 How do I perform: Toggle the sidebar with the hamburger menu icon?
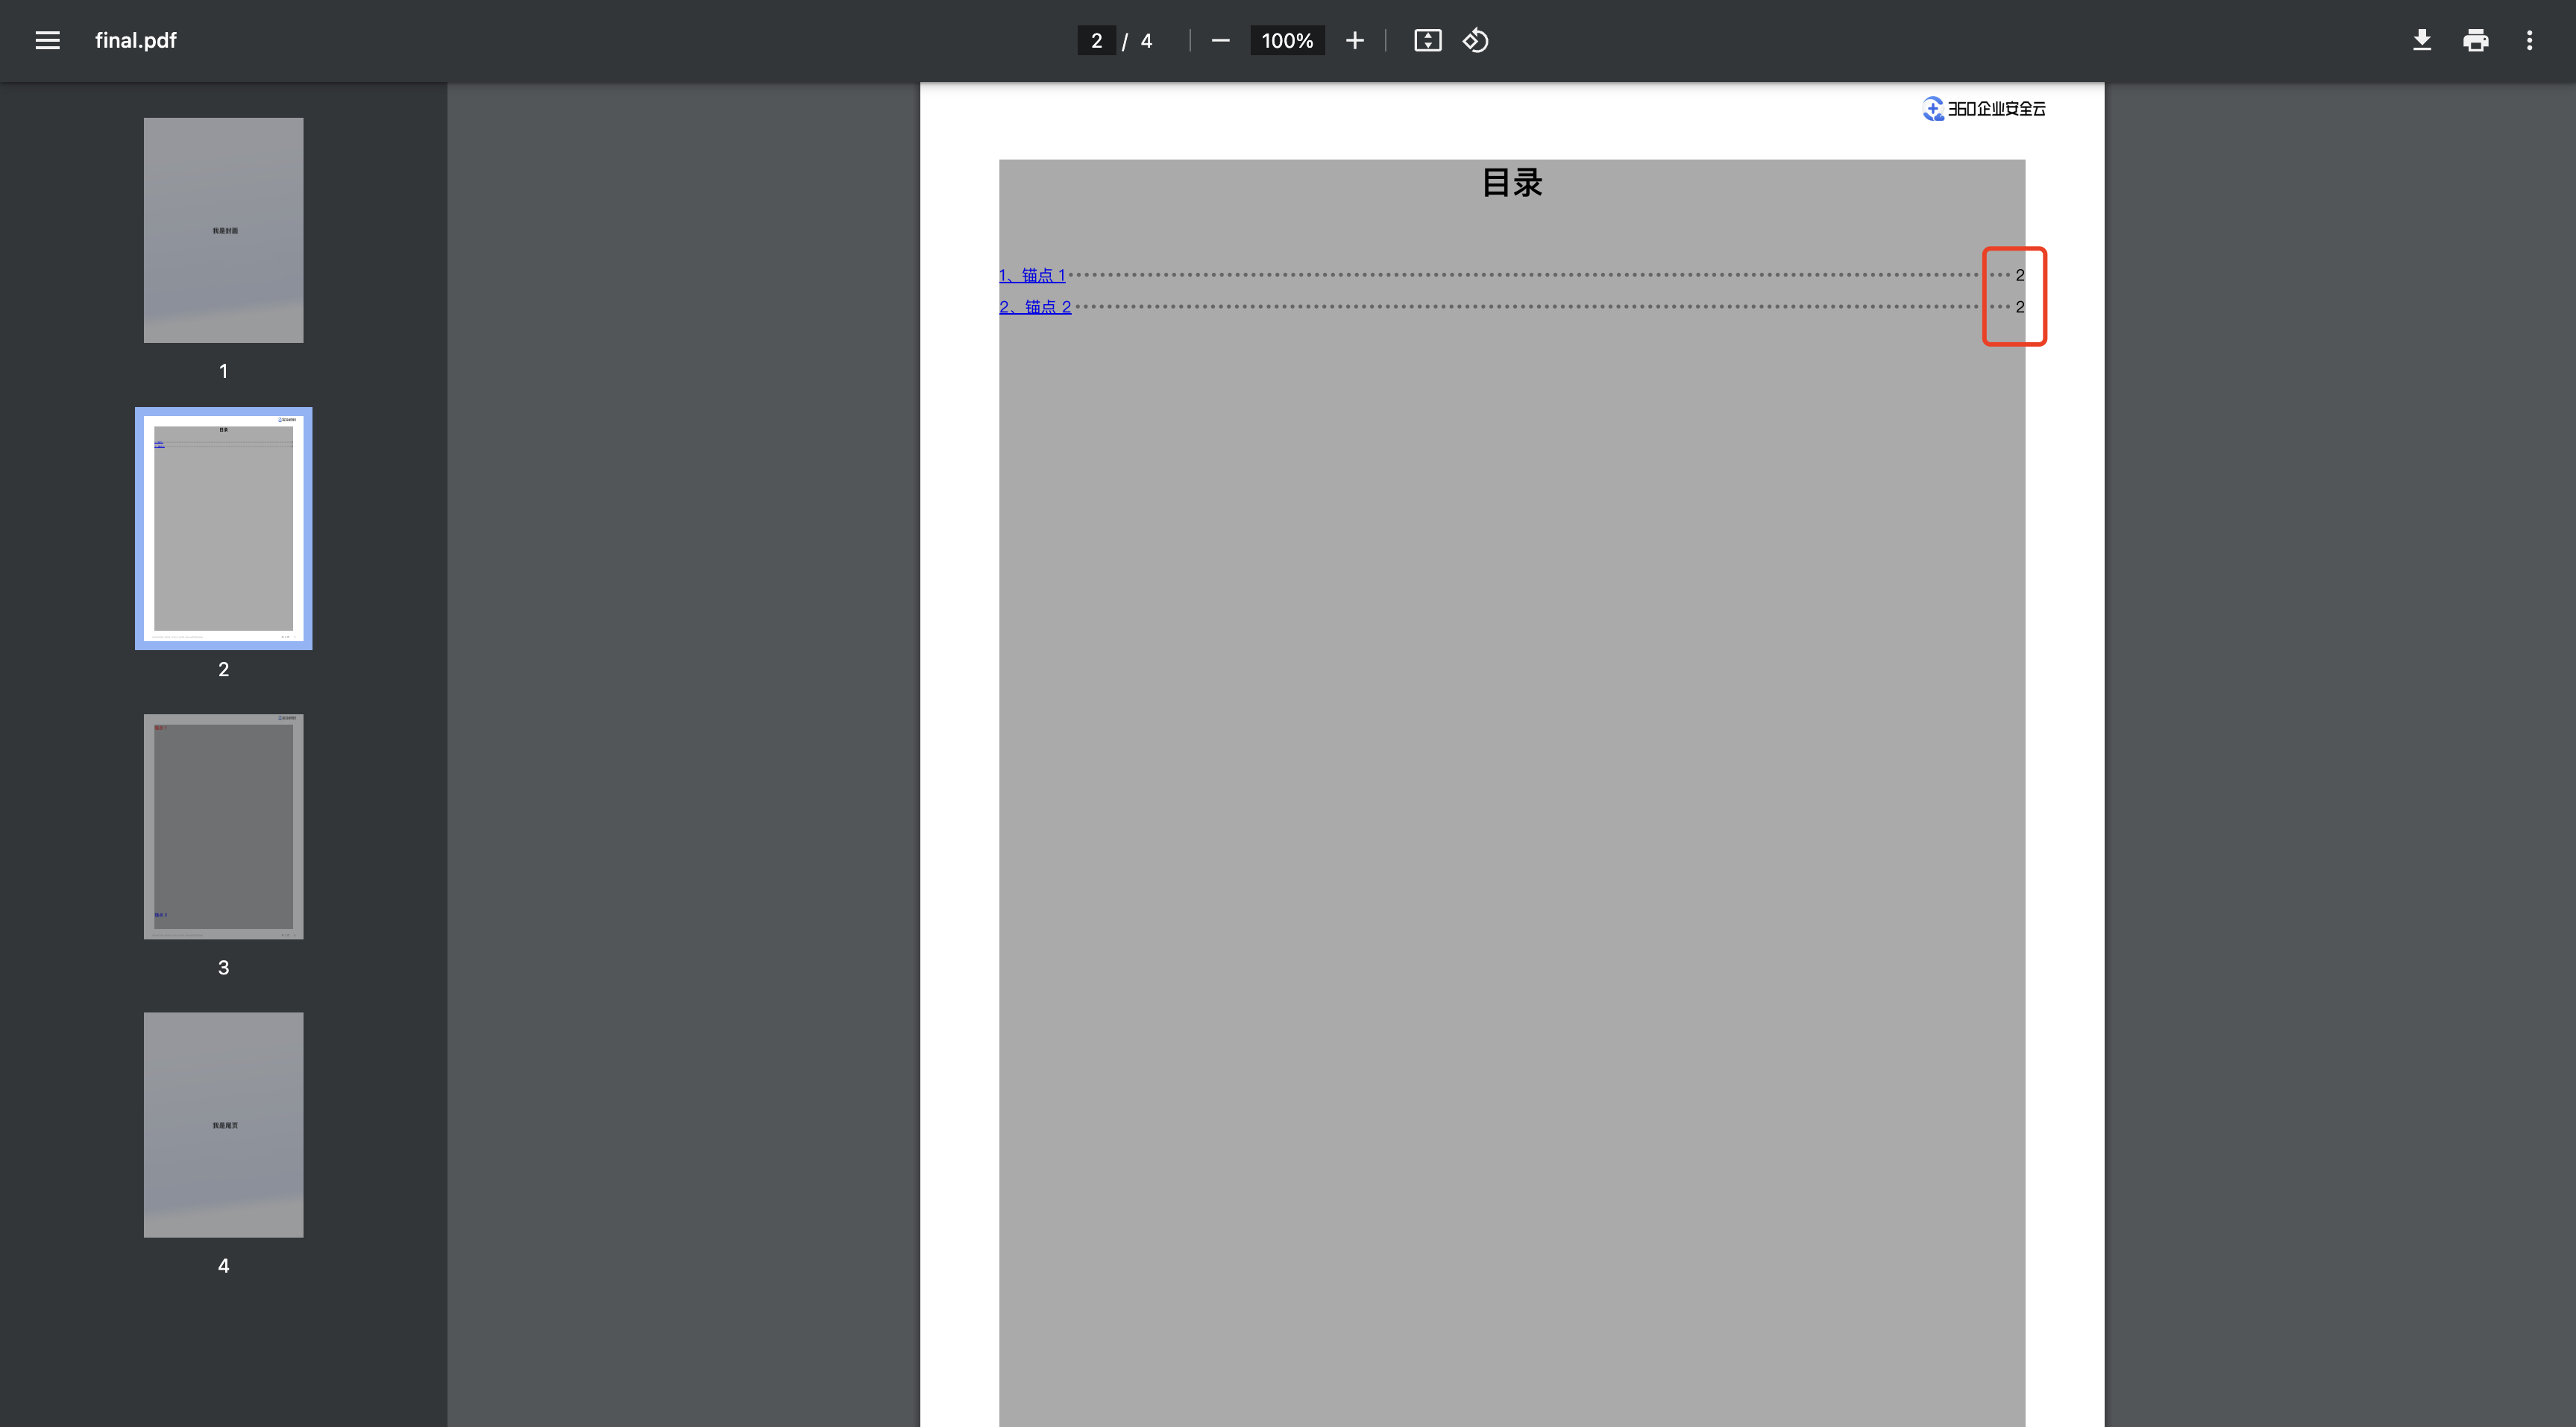(47, 40)
